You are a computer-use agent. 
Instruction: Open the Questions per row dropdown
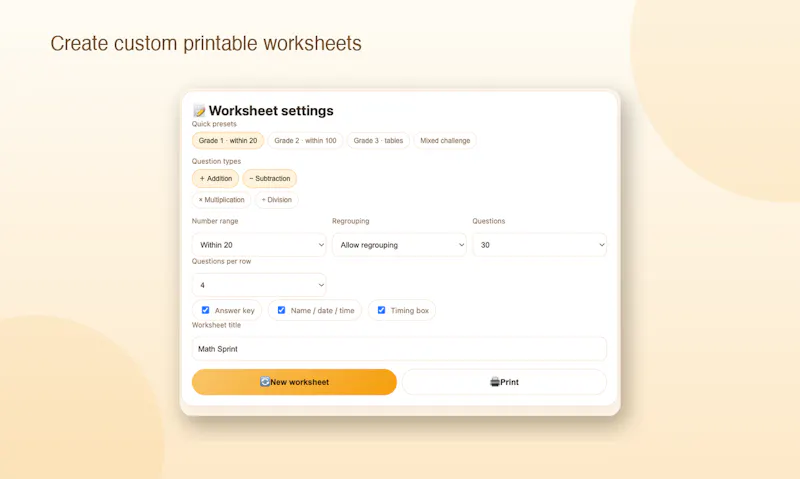tap(259, 285)
